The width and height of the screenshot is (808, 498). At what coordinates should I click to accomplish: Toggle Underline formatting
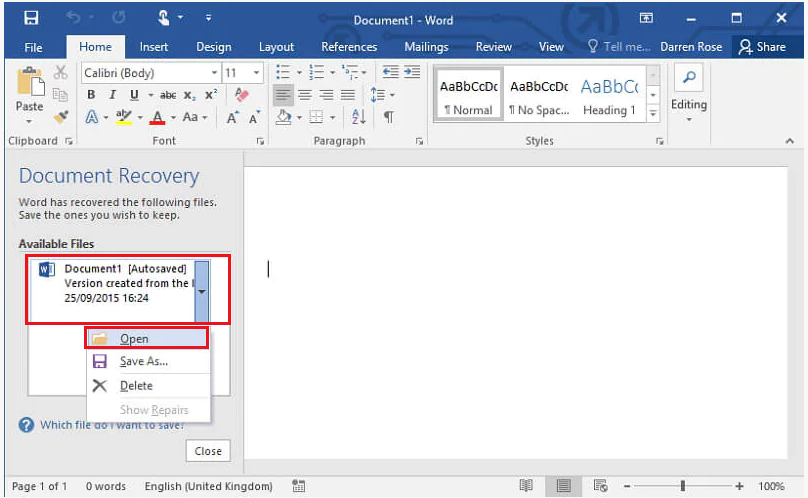point(134,95)
